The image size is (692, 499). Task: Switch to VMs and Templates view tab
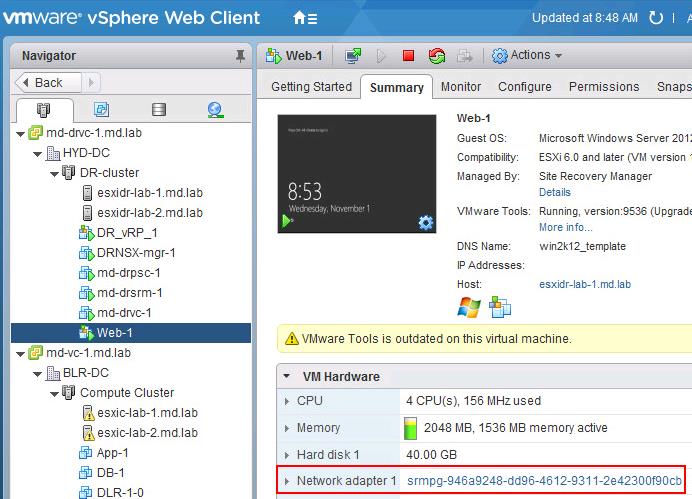pyautogui.click(x=102, y=109)
